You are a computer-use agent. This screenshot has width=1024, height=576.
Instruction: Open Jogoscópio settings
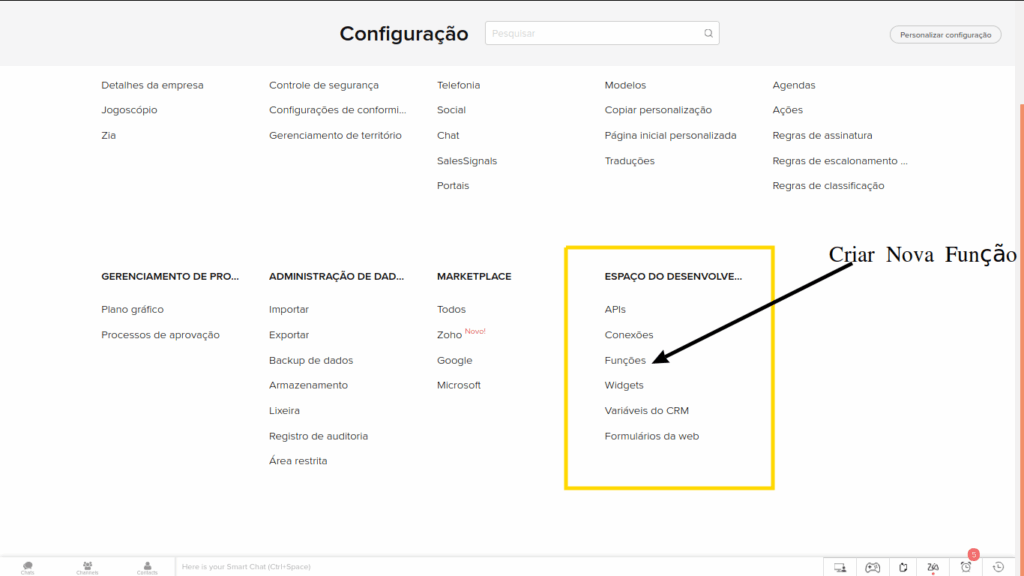(129, 110)
